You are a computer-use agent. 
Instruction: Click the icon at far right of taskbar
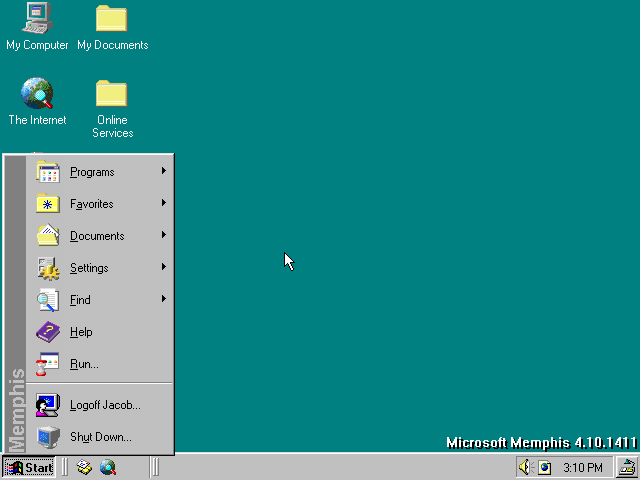[x=628, y=467]
